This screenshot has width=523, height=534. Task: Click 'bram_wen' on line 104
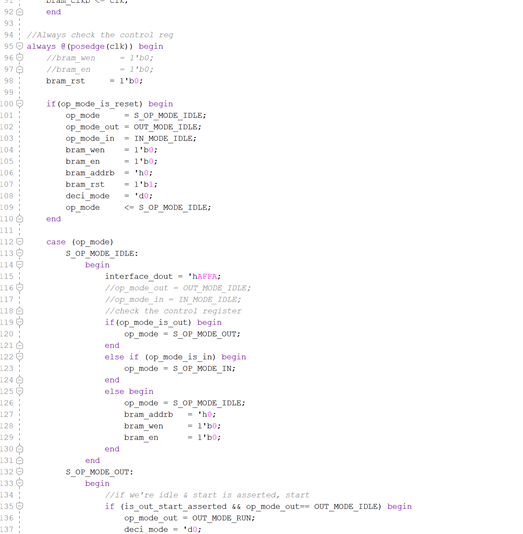pyautogui.click(x=85, y=150)
